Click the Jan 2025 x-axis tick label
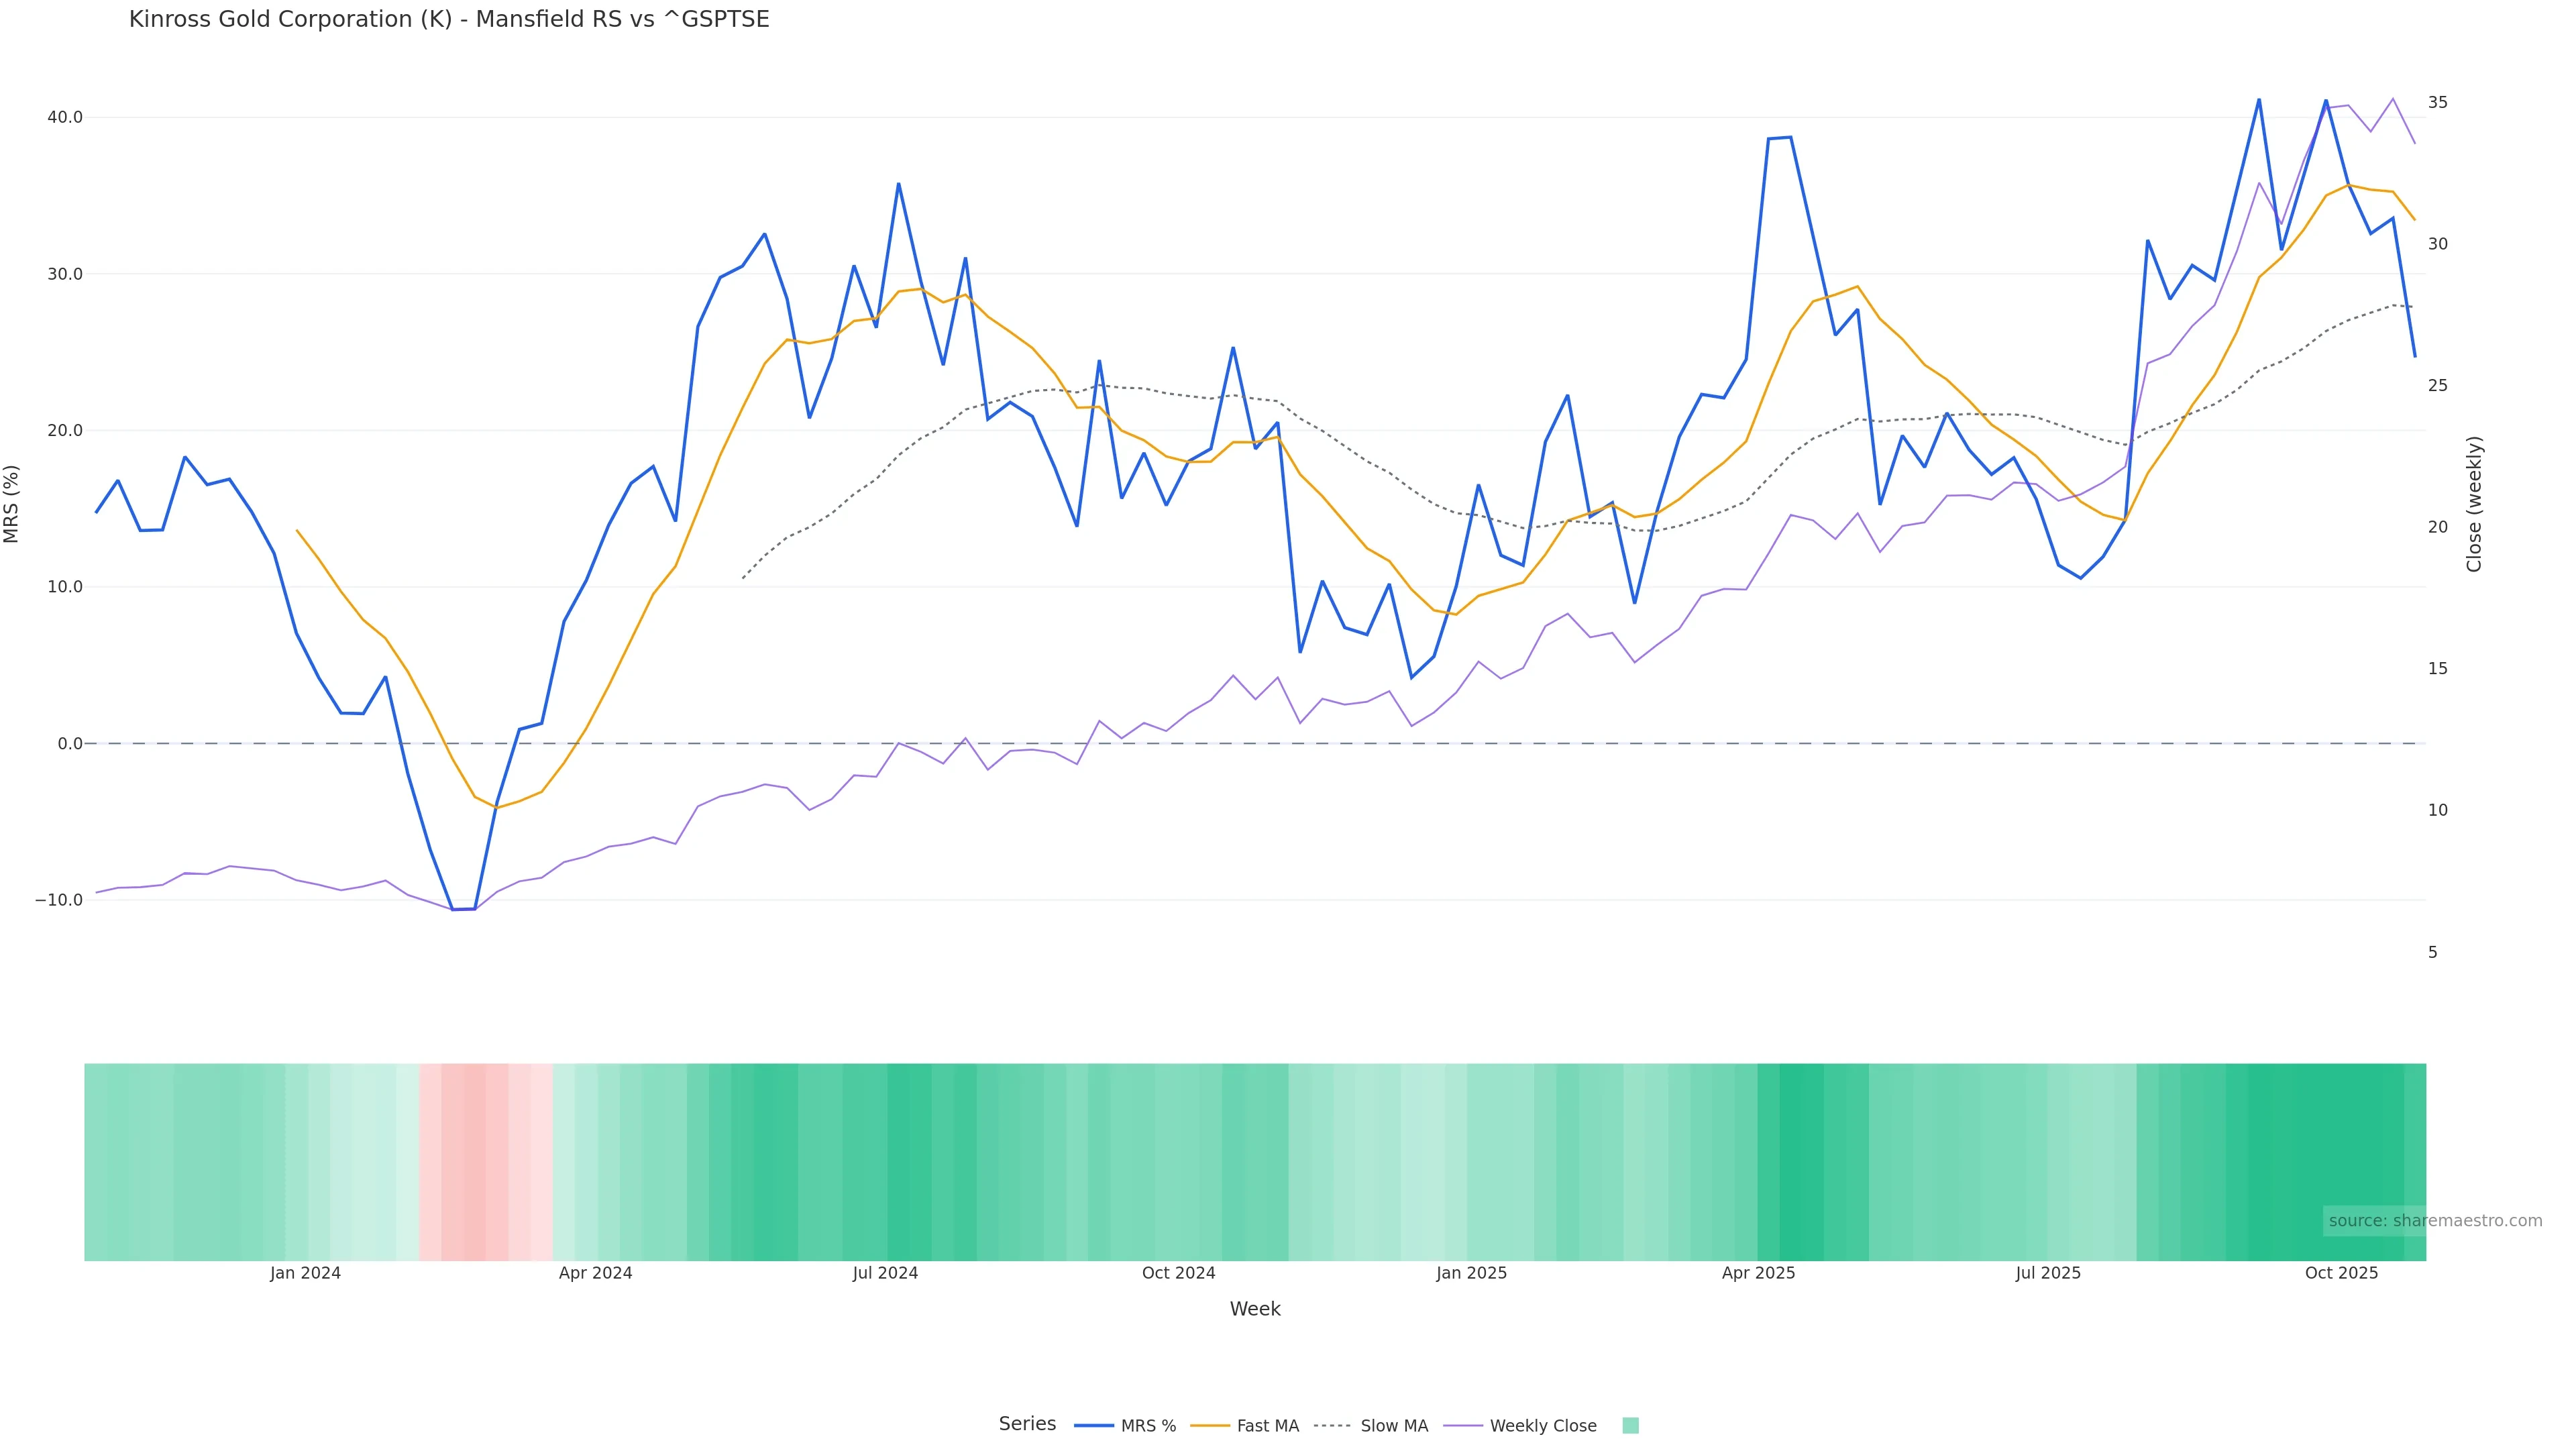 pyautogui.click(x=1471, y=1273)
